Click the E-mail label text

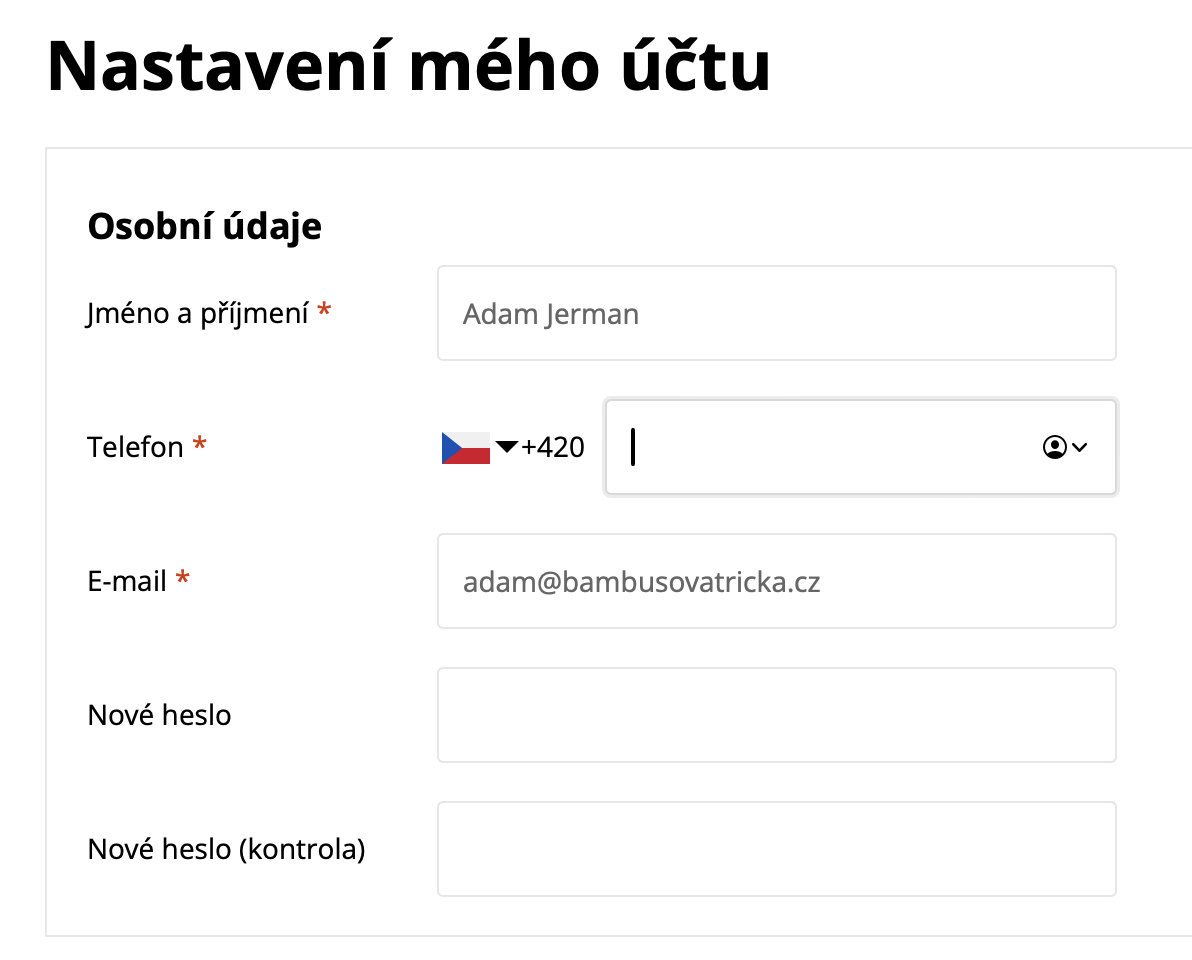pyautogui.click(x=127, y=581)
